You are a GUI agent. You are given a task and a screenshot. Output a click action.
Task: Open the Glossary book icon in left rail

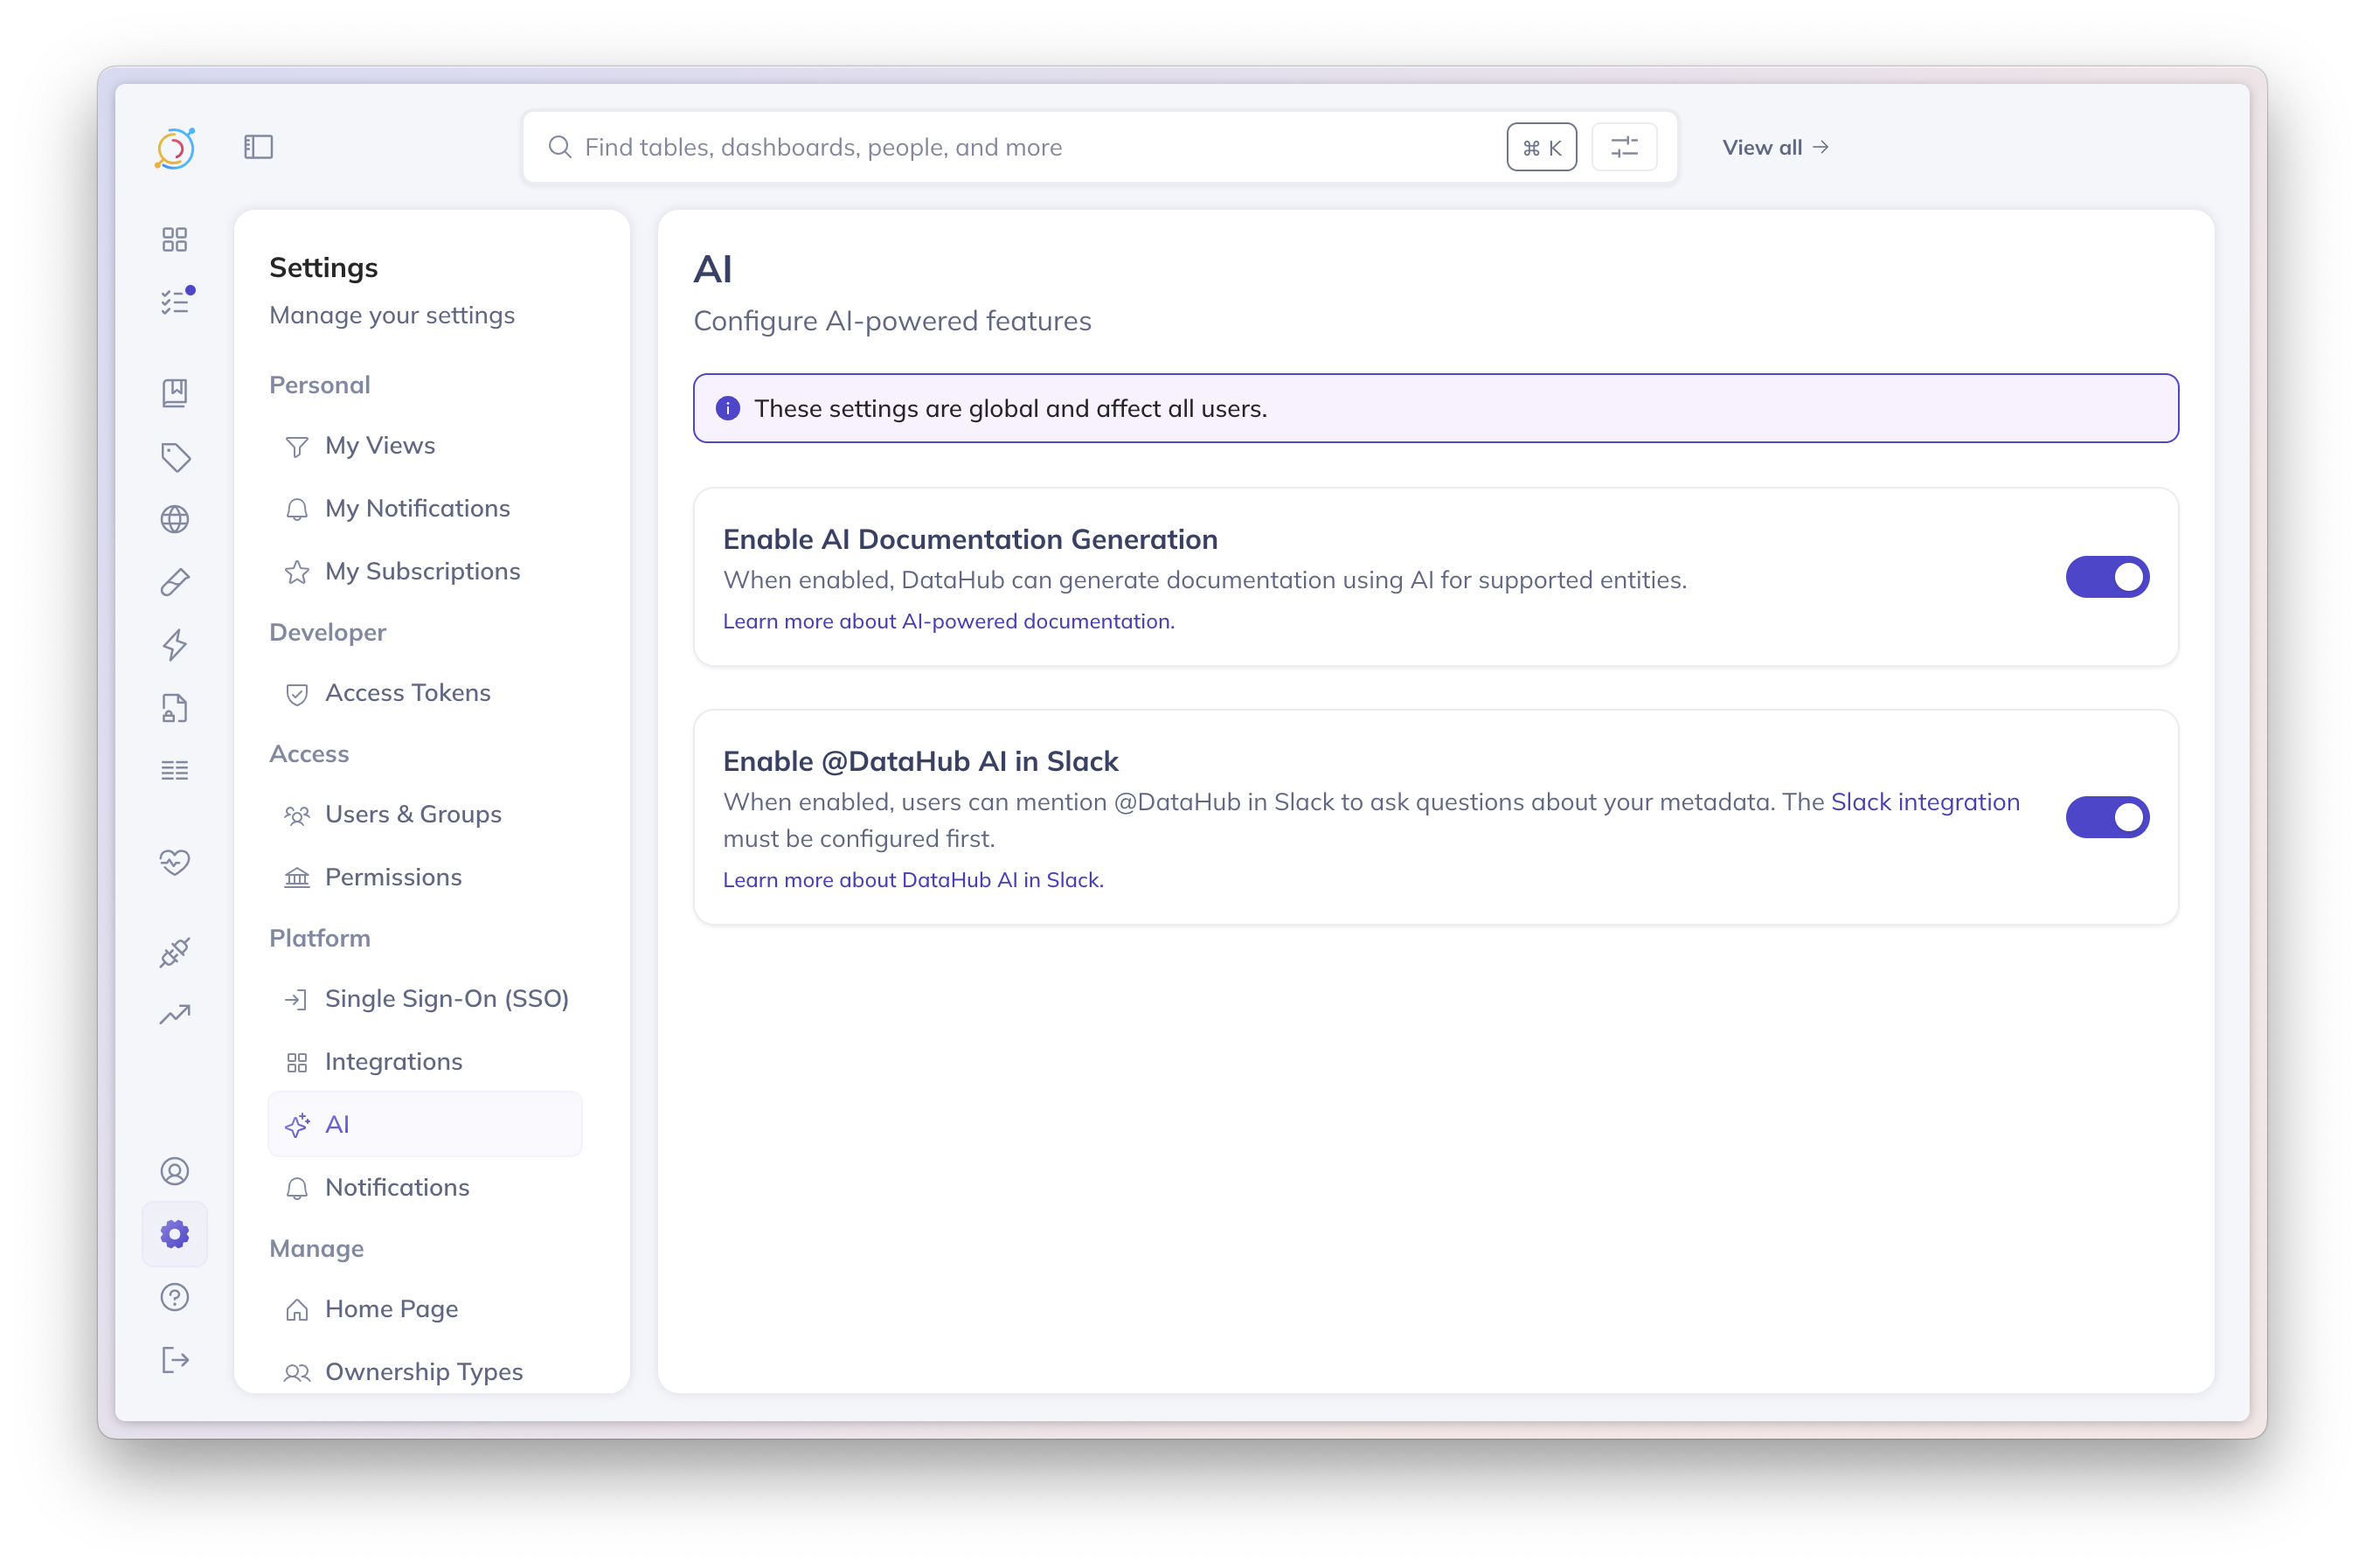(175, 392)
